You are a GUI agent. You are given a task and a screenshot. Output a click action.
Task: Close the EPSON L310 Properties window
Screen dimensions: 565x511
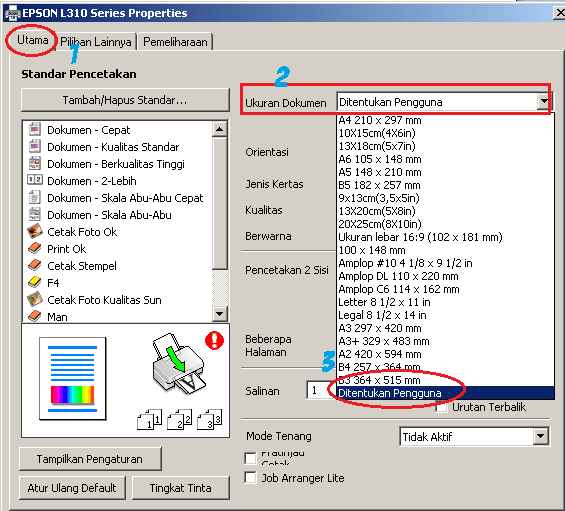tap(560, 13)
